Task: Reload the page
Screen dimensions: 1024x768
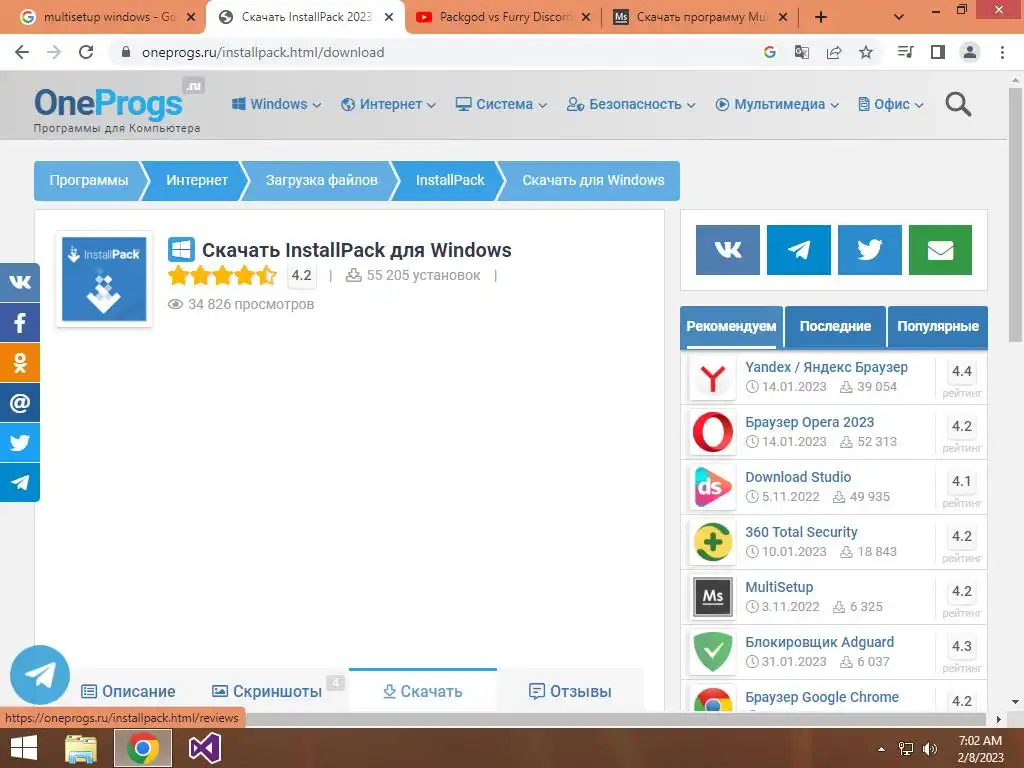Action: (x=86, y=52)
